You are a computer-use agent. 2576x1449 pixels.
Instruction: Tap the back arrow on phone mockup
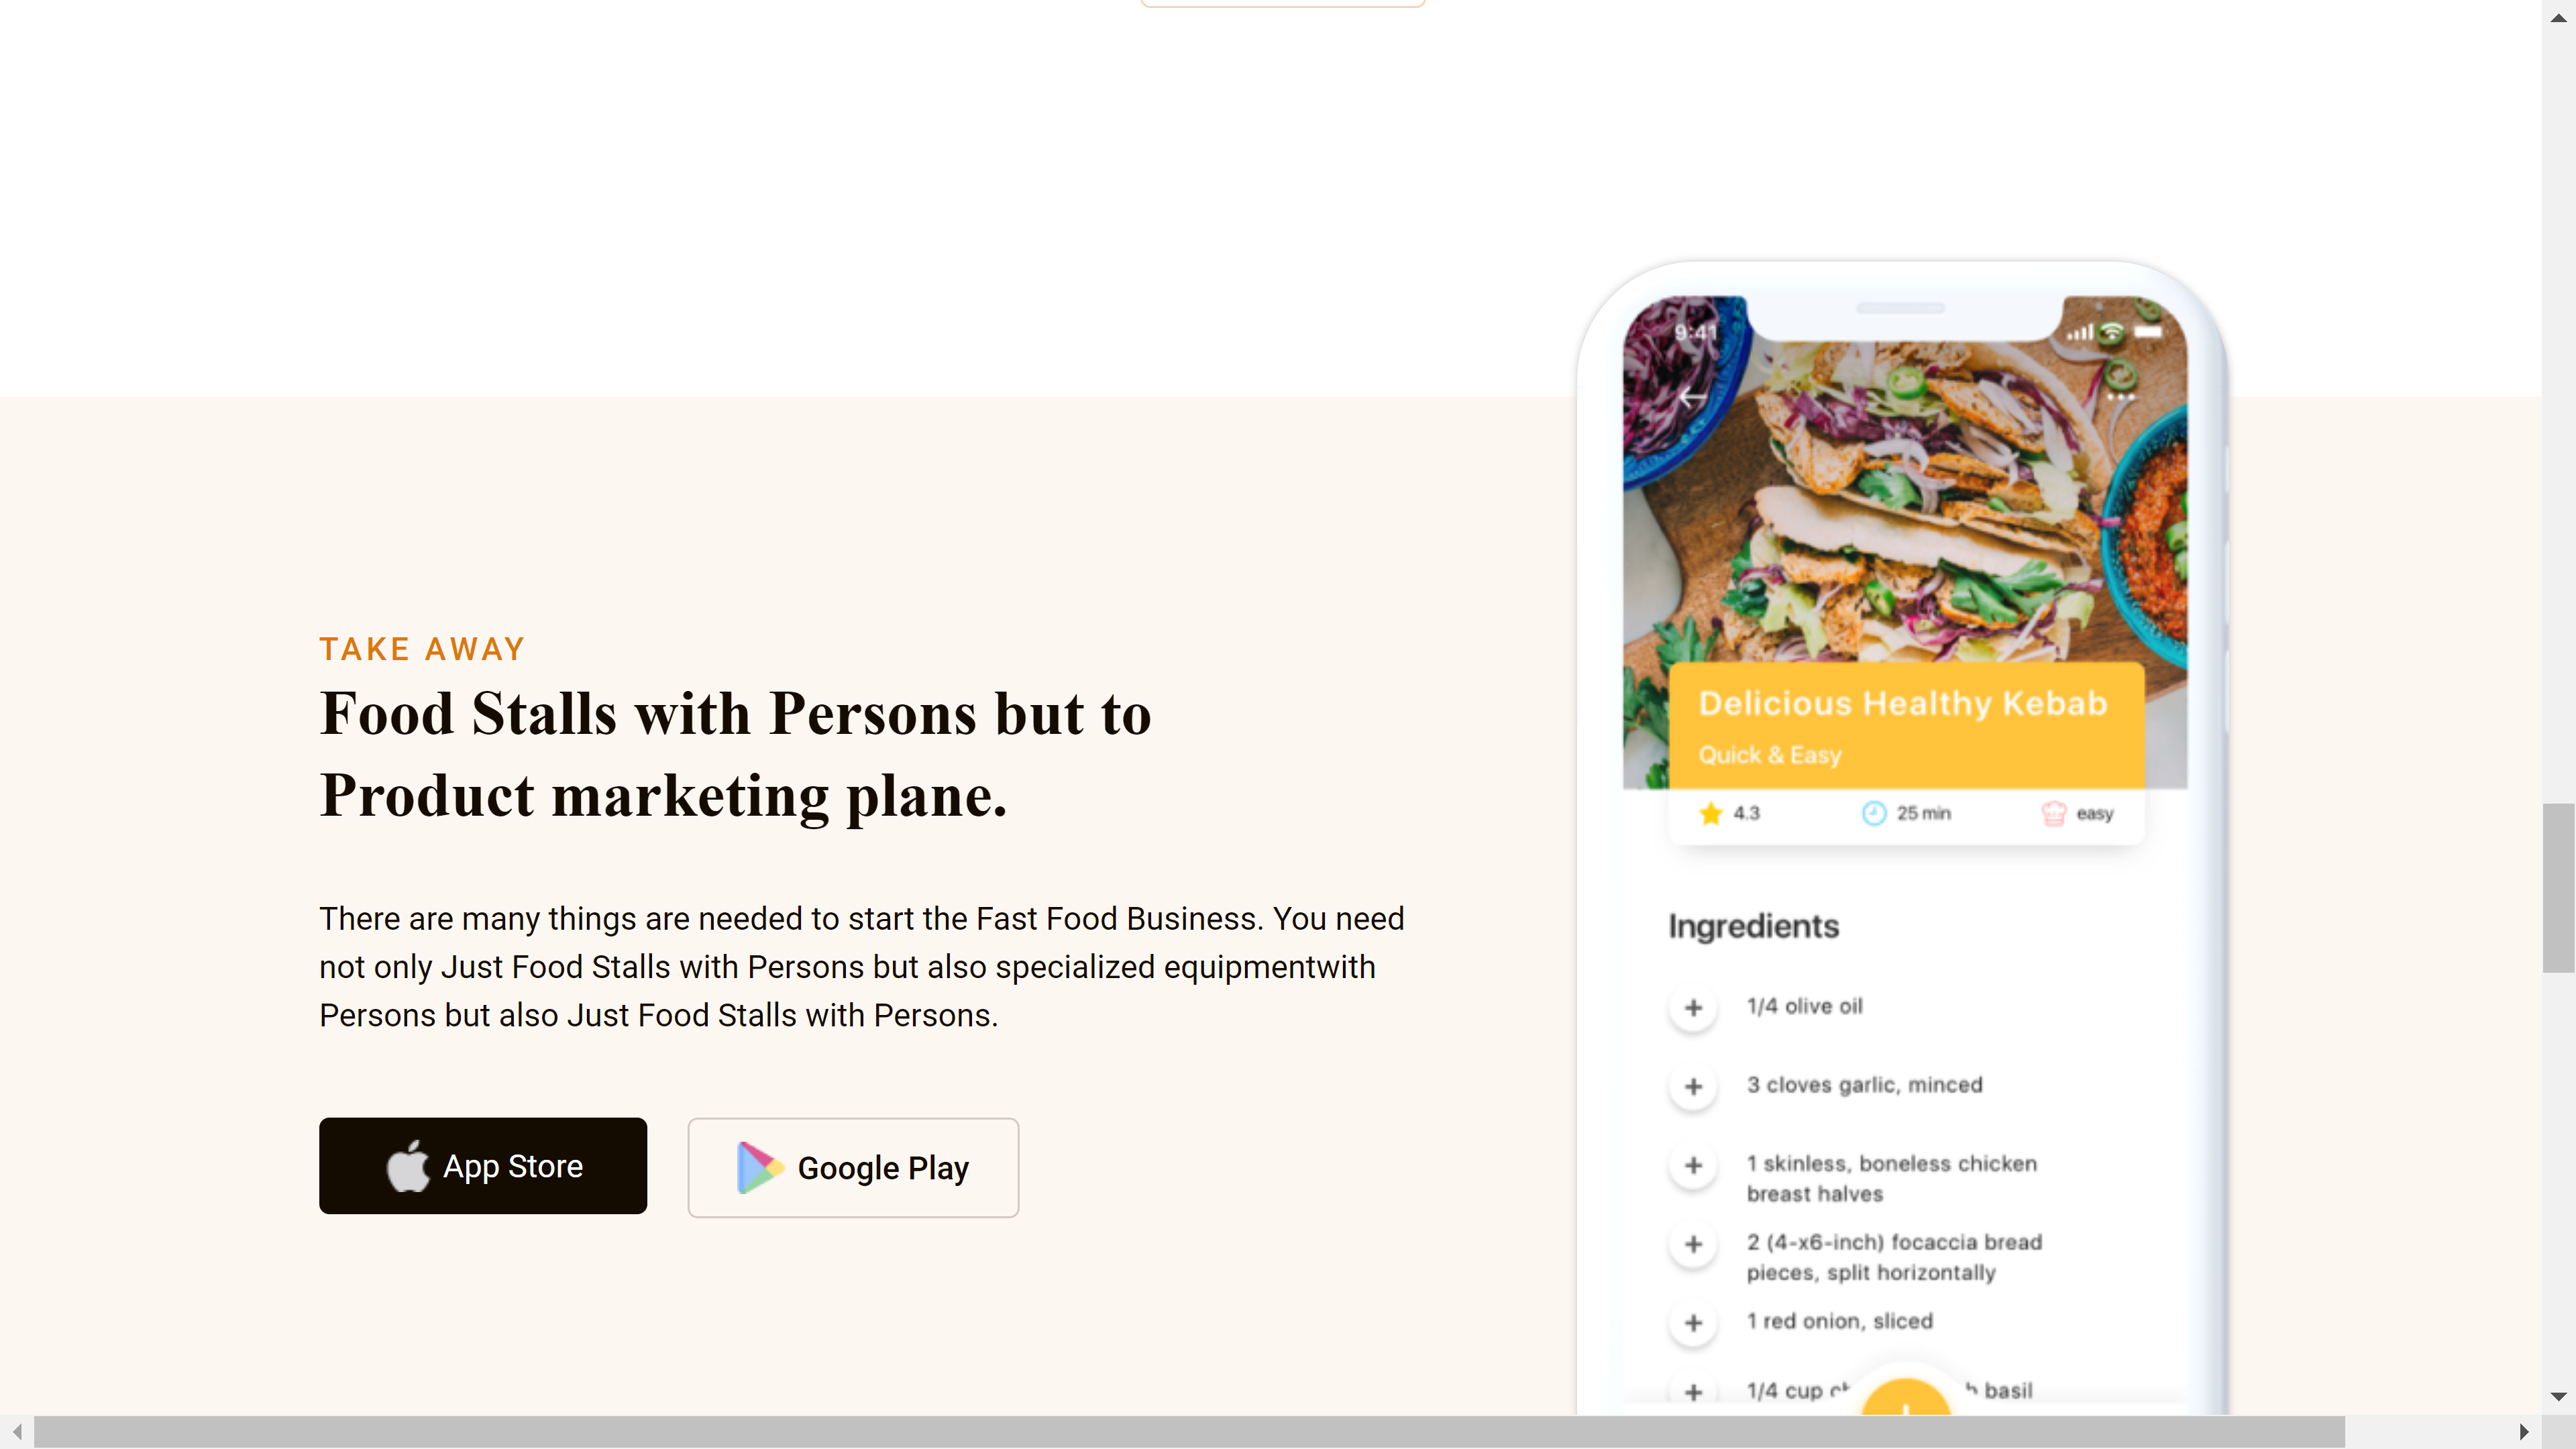click(x=1693, y=397)
